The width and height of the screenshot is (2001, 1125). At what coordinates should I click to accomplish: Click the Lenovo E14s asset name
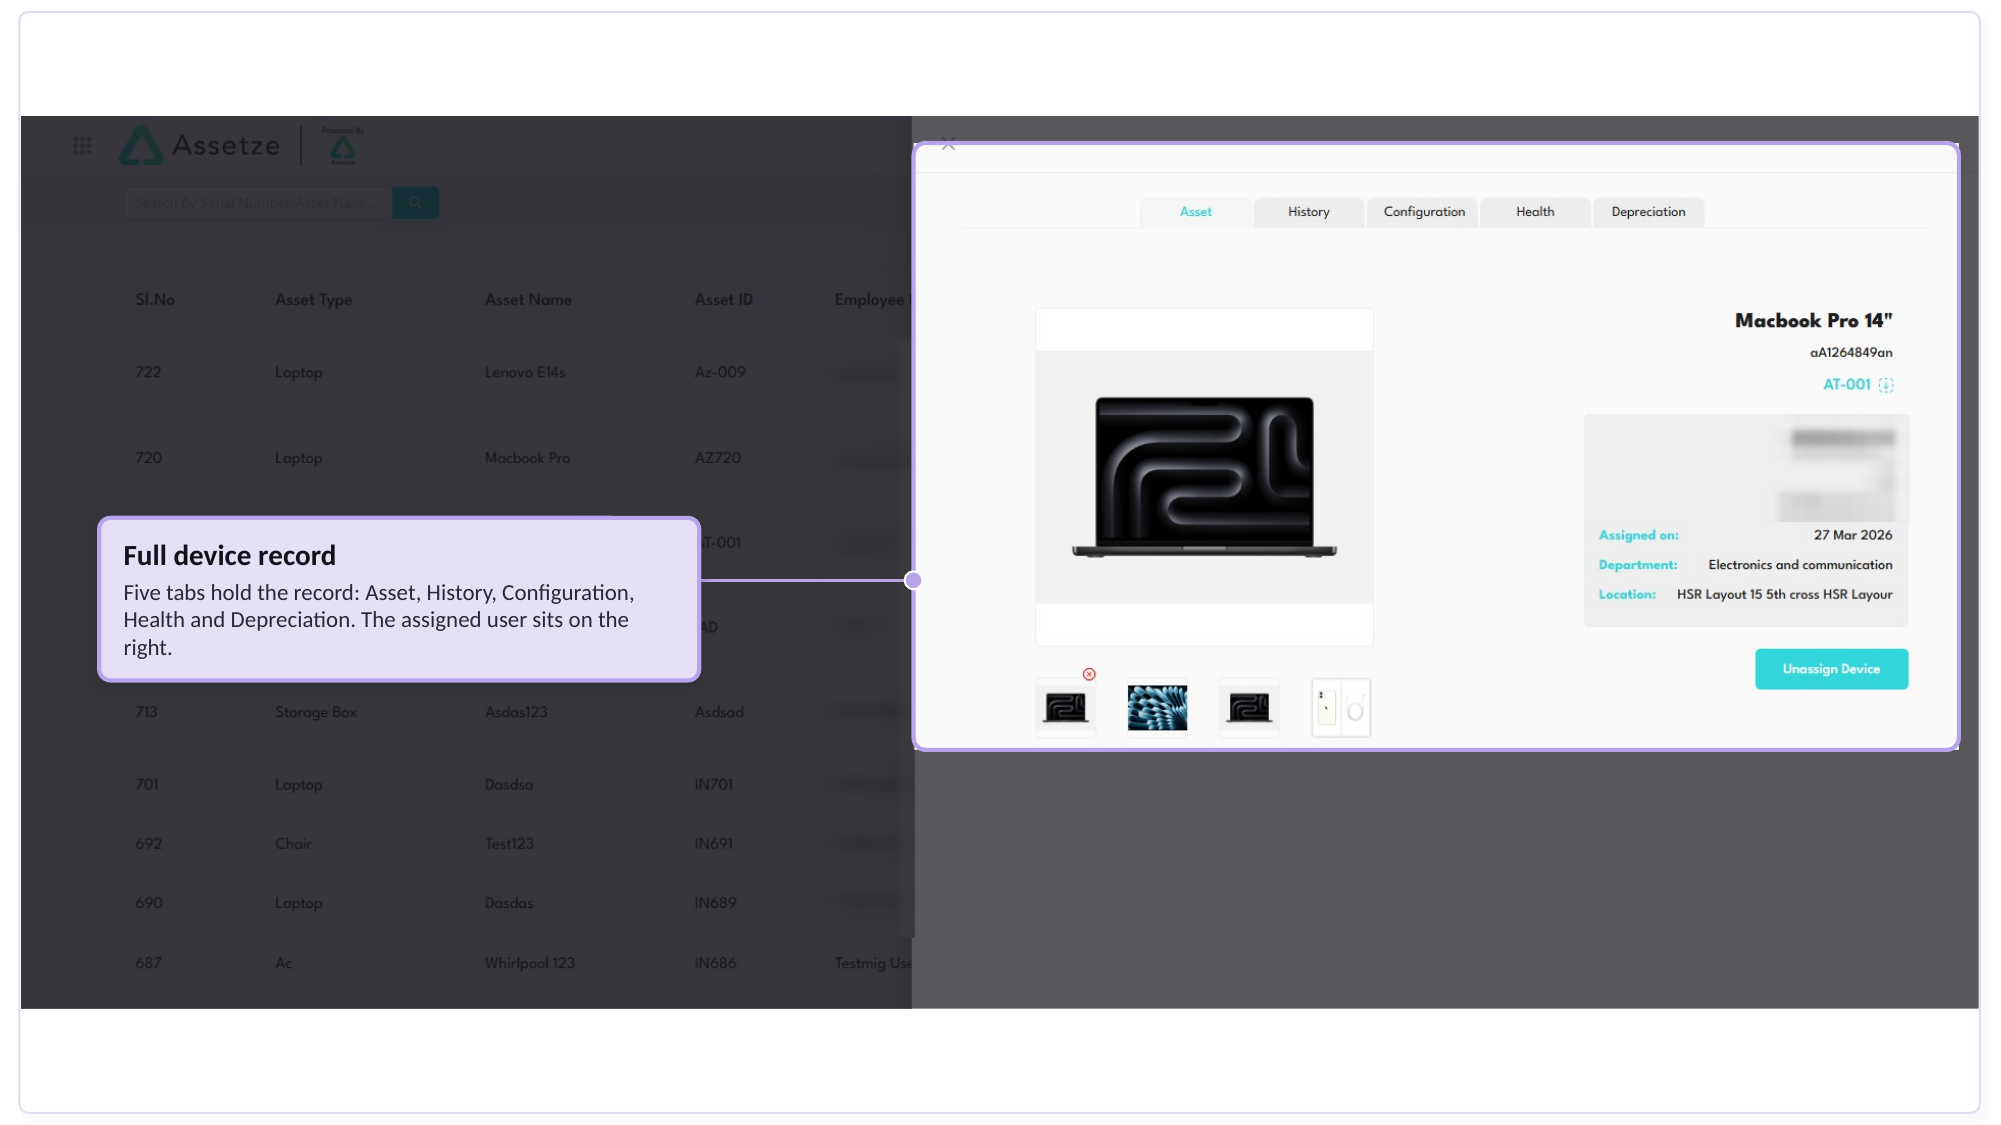[525, 373]
